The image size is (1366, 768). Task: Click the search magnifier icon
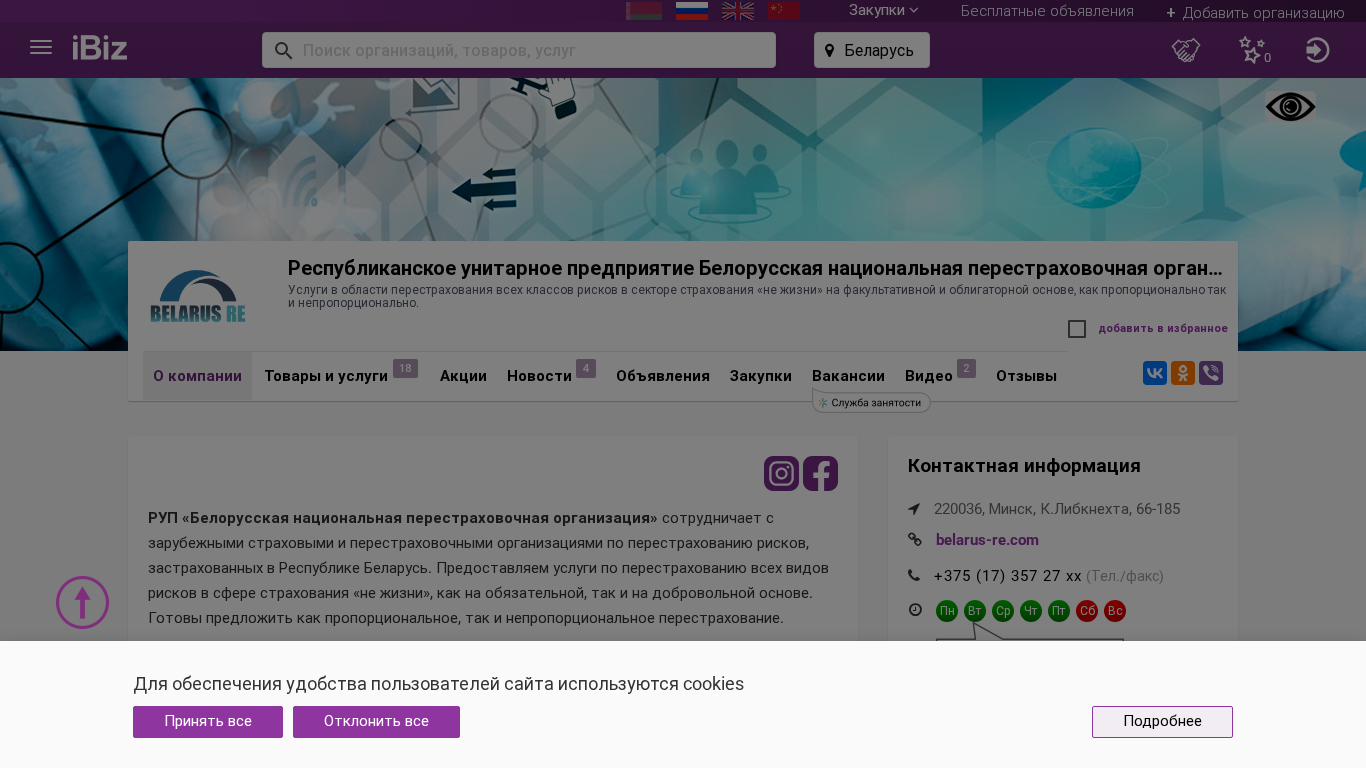pos(283,50)
